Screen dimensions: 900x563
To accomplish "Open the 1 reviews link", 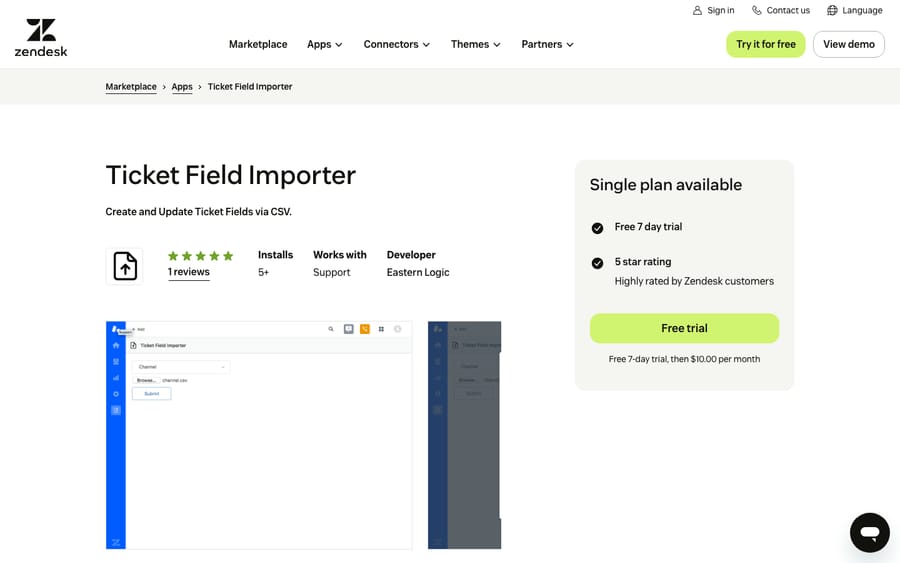I will pos(189,272).
